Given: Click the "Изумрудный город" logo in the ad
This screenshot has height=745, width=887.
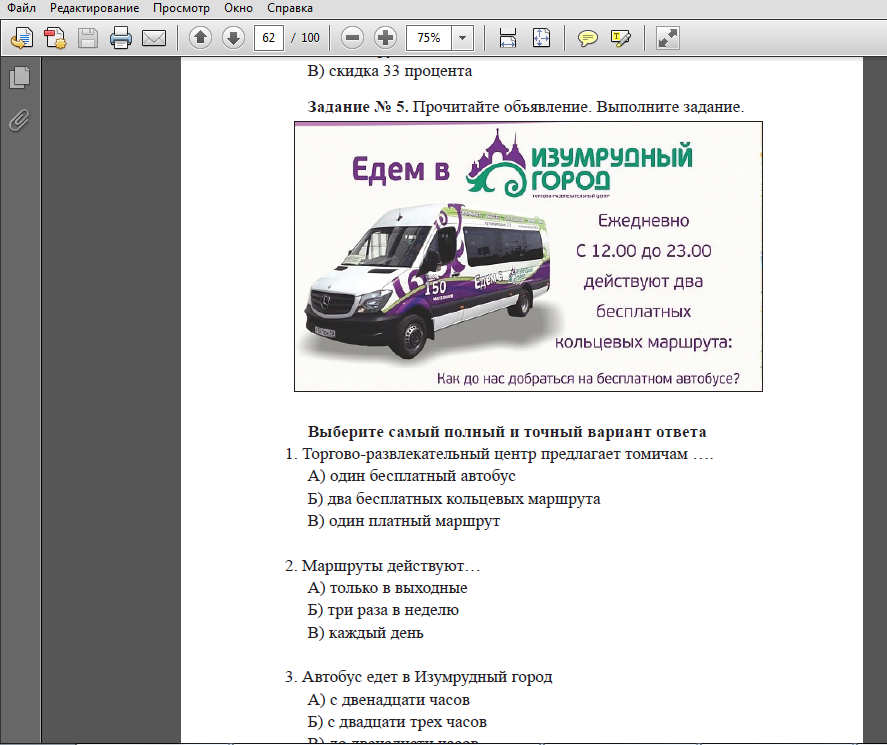Looking at the screenshot, I should click(579, 163).
